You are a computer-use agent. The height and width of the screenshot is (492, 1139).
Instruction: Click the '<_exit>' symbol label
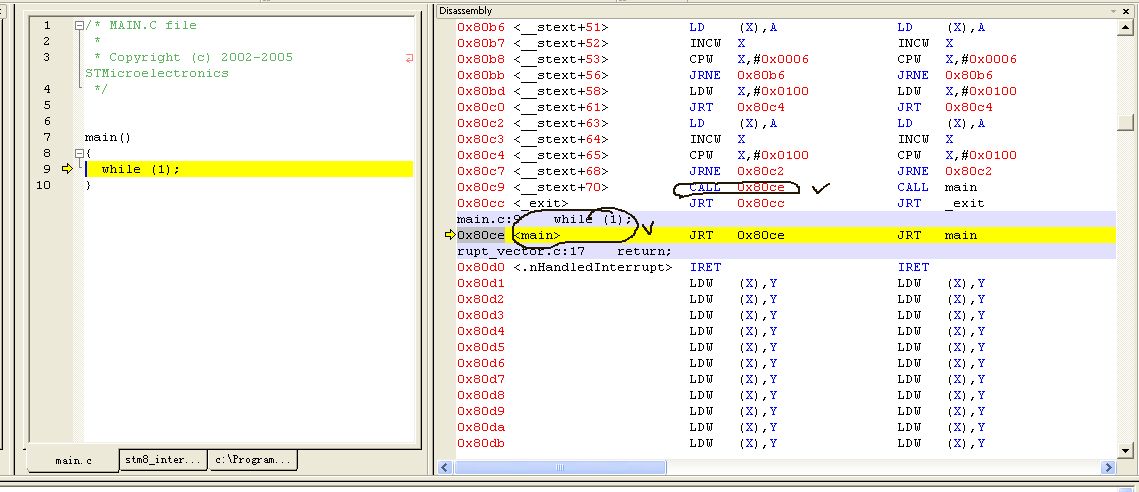coord(540,203)
